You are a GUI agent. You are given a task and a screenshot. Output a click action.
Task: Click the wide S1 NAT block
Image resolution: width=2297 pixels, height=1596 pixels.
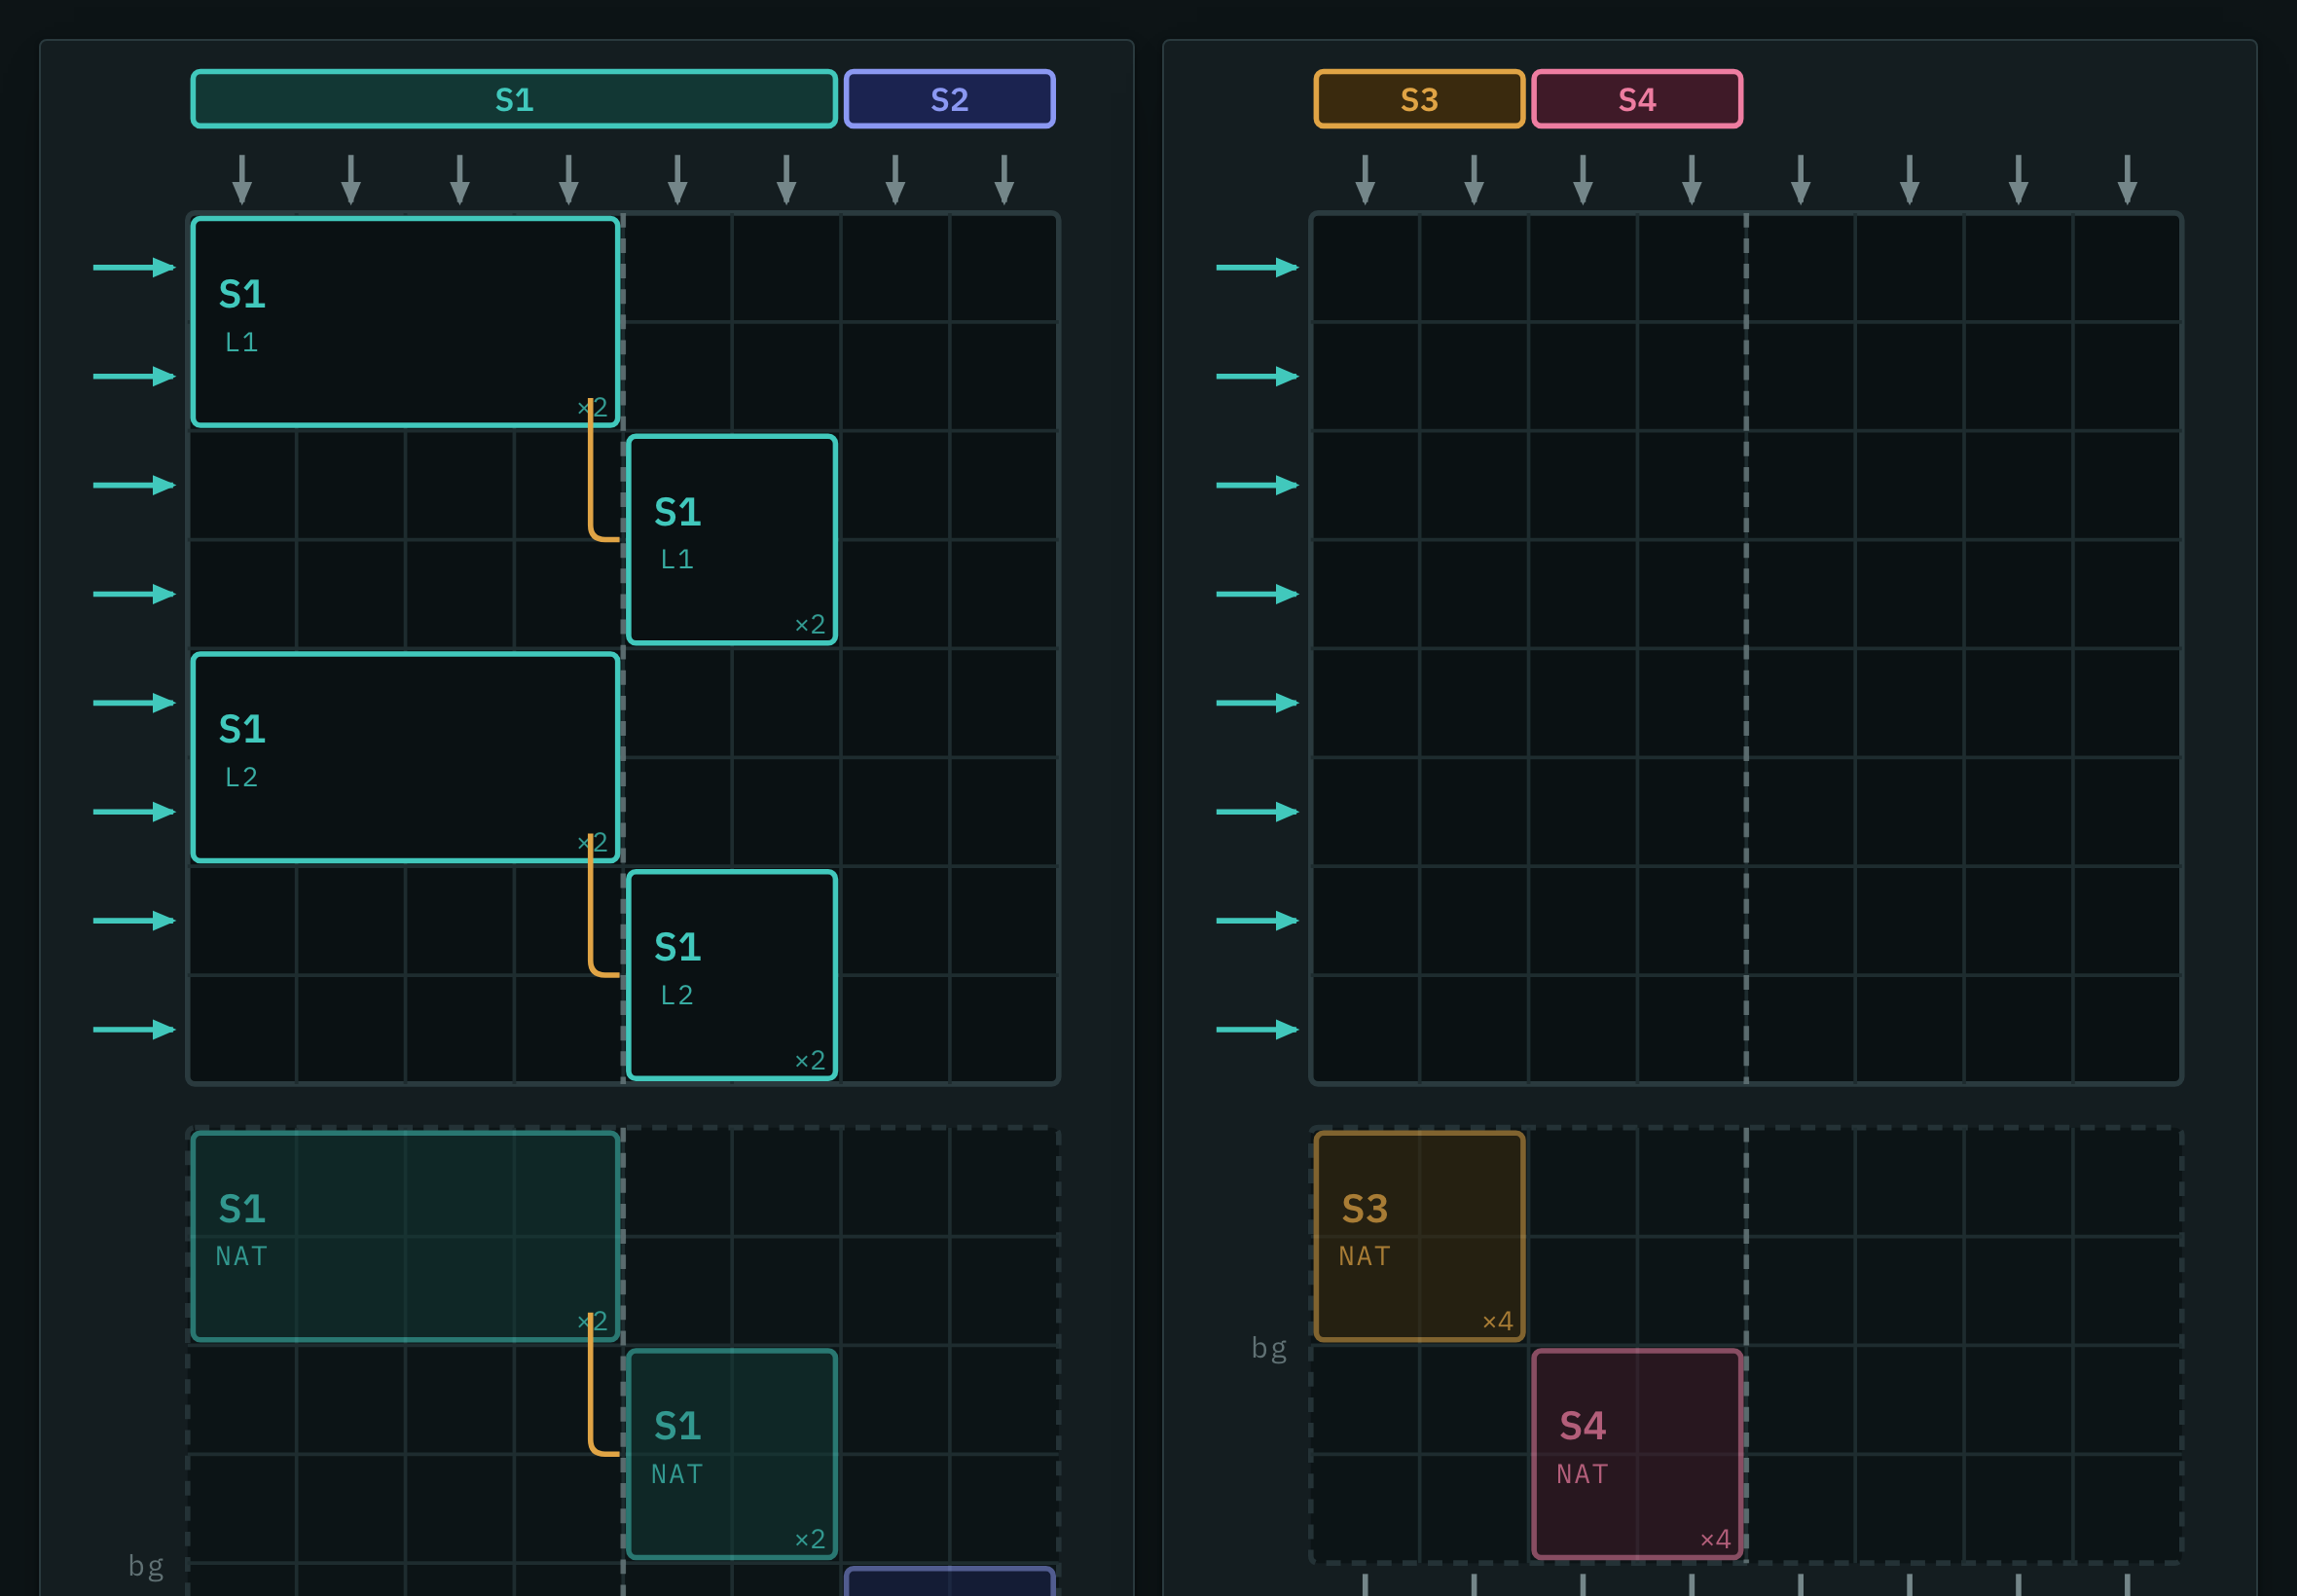pos(405,1236)
